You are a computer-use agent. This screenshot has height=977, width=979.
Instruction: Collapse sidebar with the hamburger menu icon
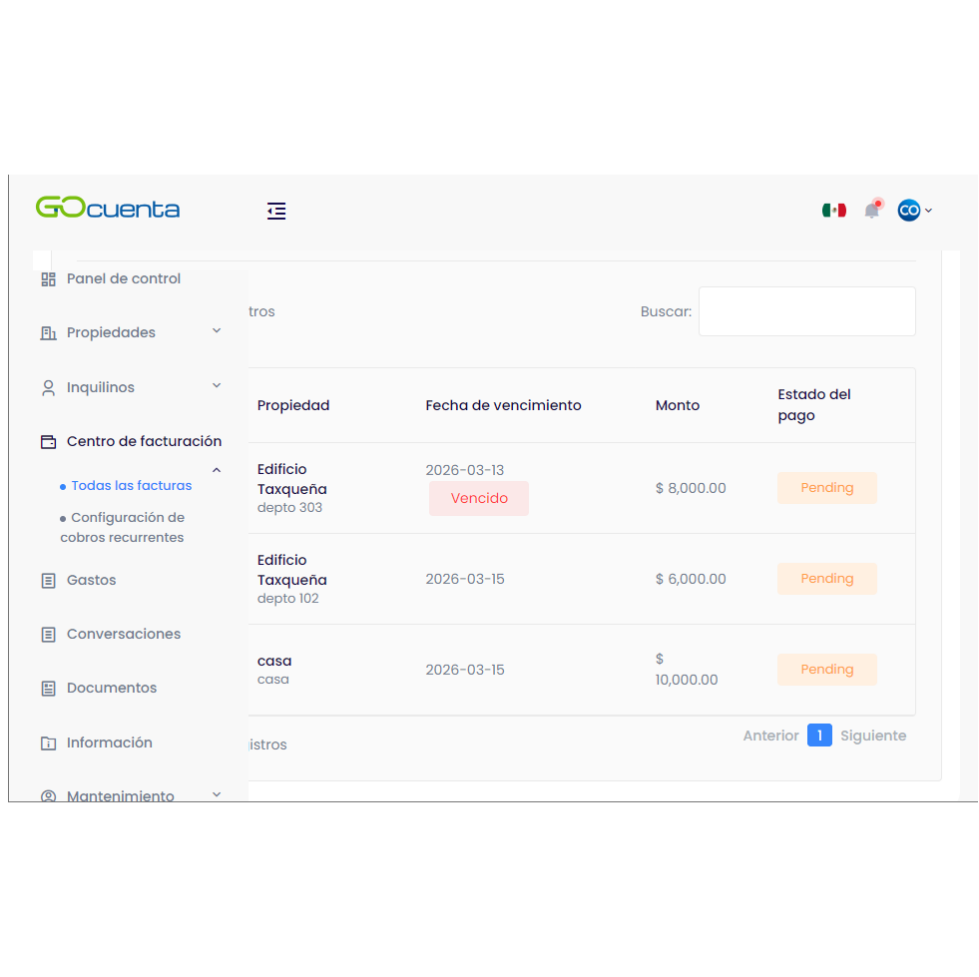pyautogui.click(x=276, y=211)
